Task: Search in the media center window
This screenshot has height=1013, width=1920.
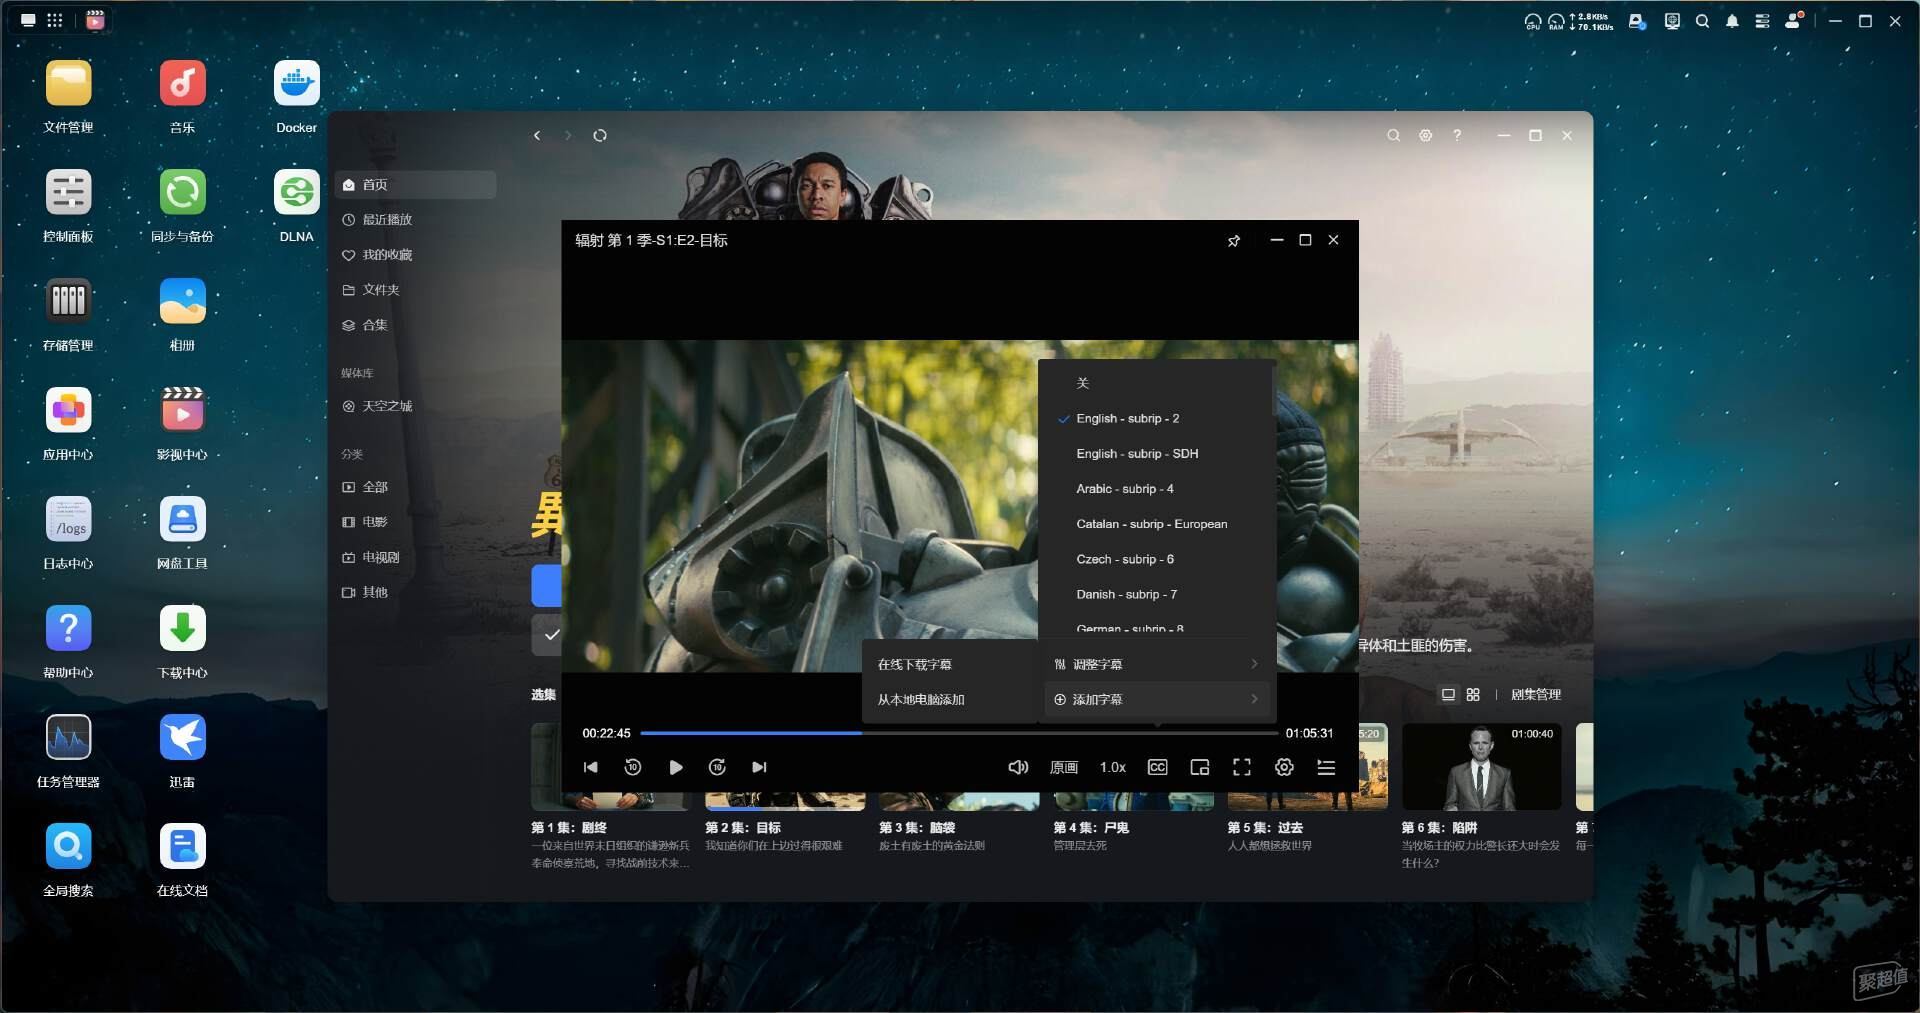Action: (x=1393, y=135)
